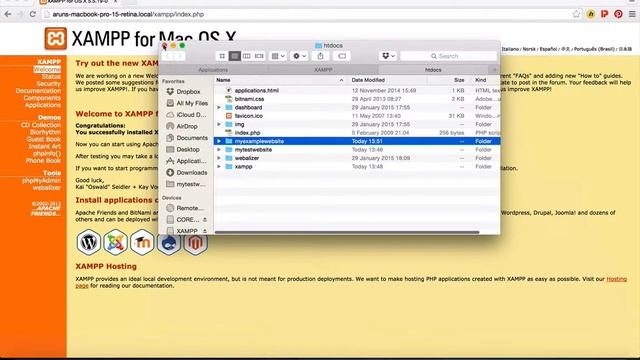
Task: Open All My Files in Finder sidebar
Action: [x=187, y=103]
